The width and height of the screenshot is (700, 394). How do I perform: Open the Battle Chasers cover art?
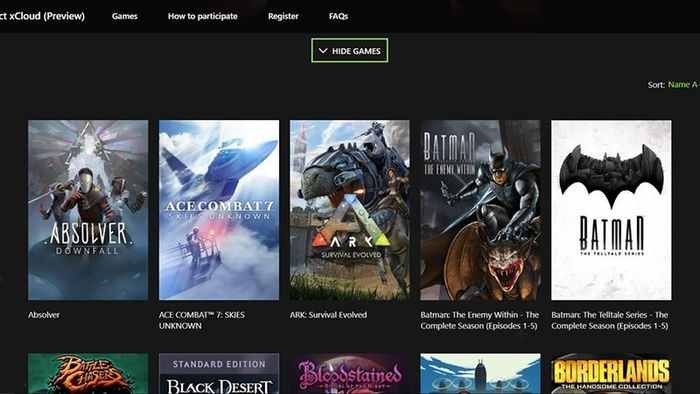(88, 373)
